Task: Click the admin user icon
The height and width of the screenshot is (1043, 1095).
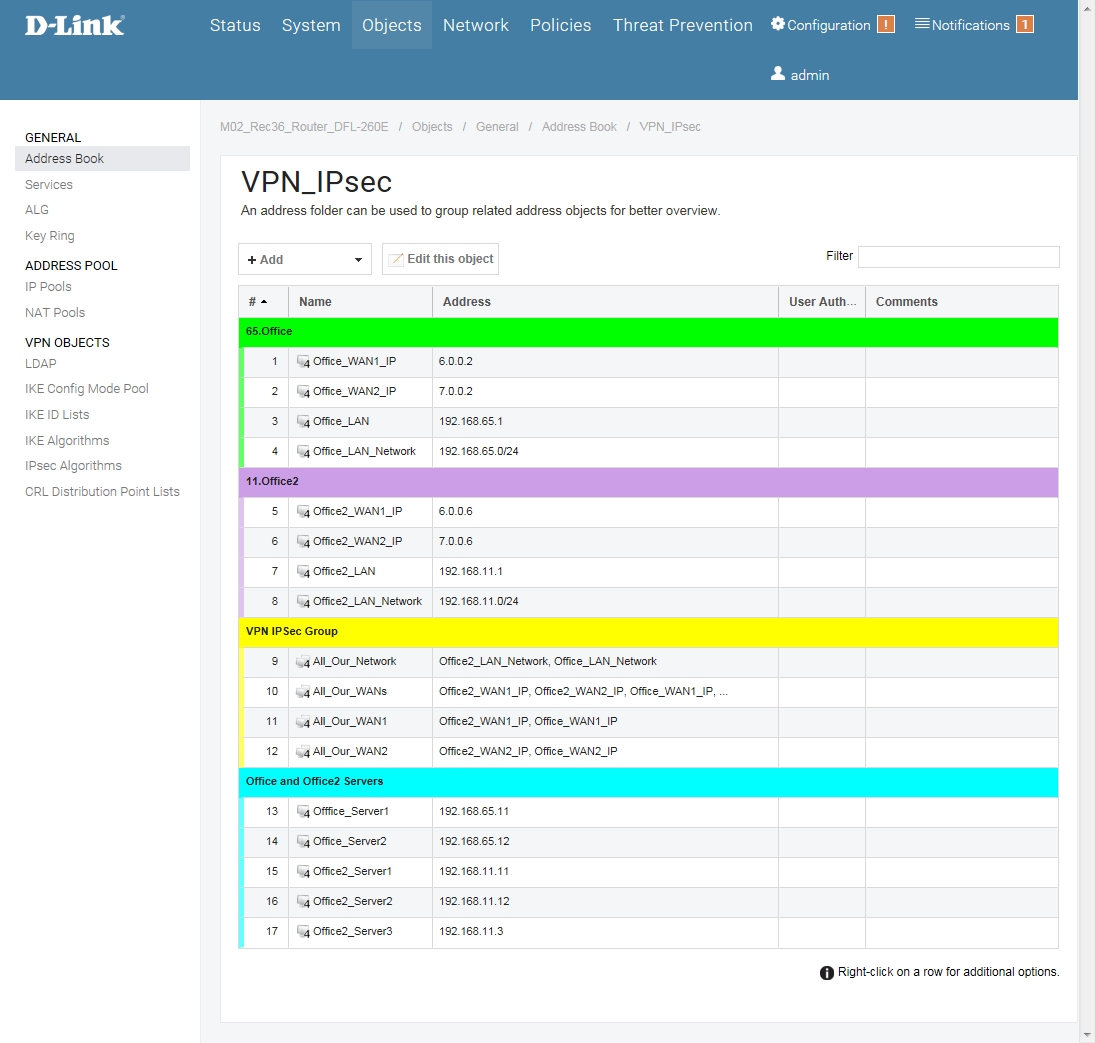Action: (778, 74)
